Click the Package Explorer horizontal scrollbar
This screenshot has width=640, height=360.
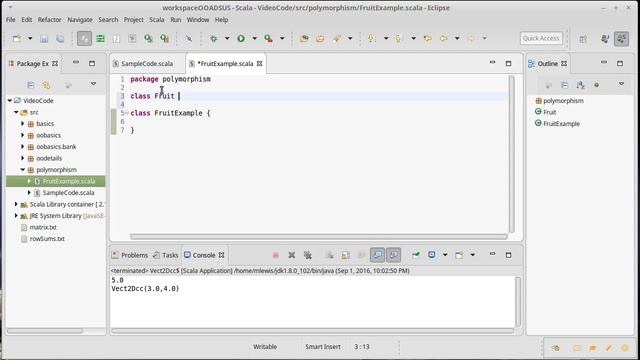tap(45, 331)
